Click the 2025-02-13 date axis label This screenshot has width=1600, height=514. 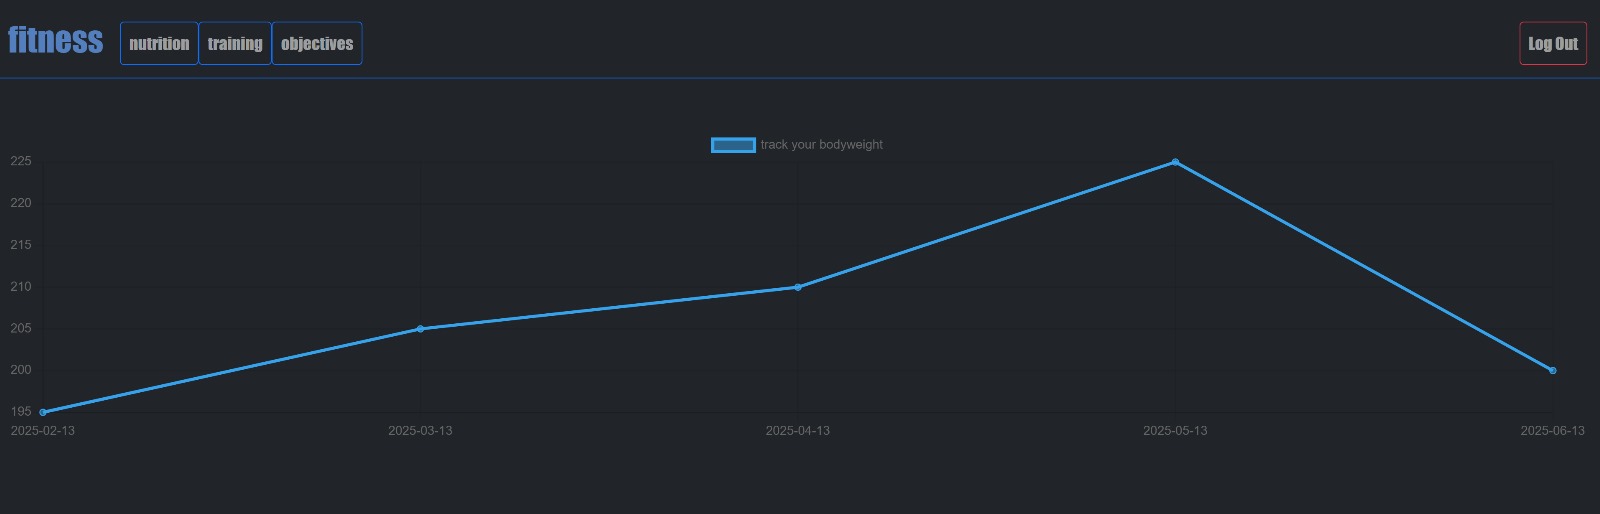click(43, 431)
